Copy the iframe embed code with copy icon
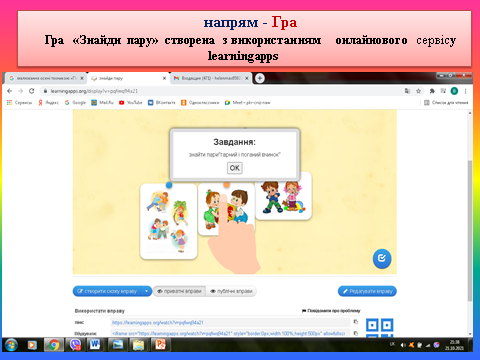Screen dimensions: 480x360 356,333
